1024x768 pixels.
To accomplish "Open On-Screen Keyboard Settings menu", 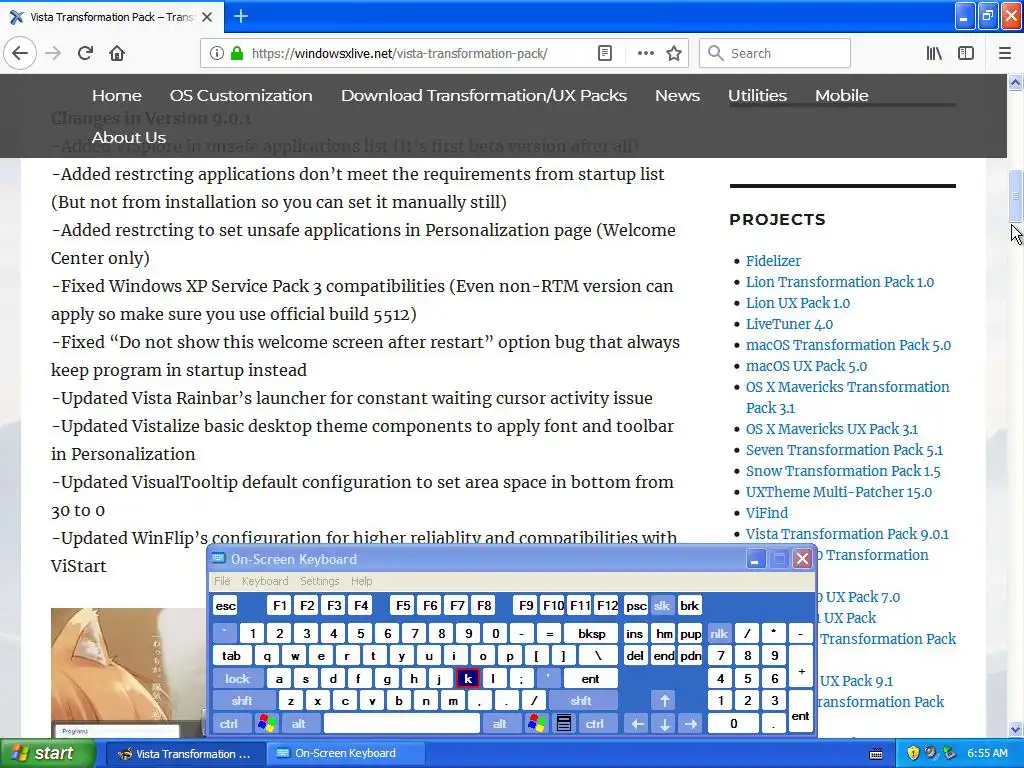I will [319, 581].
